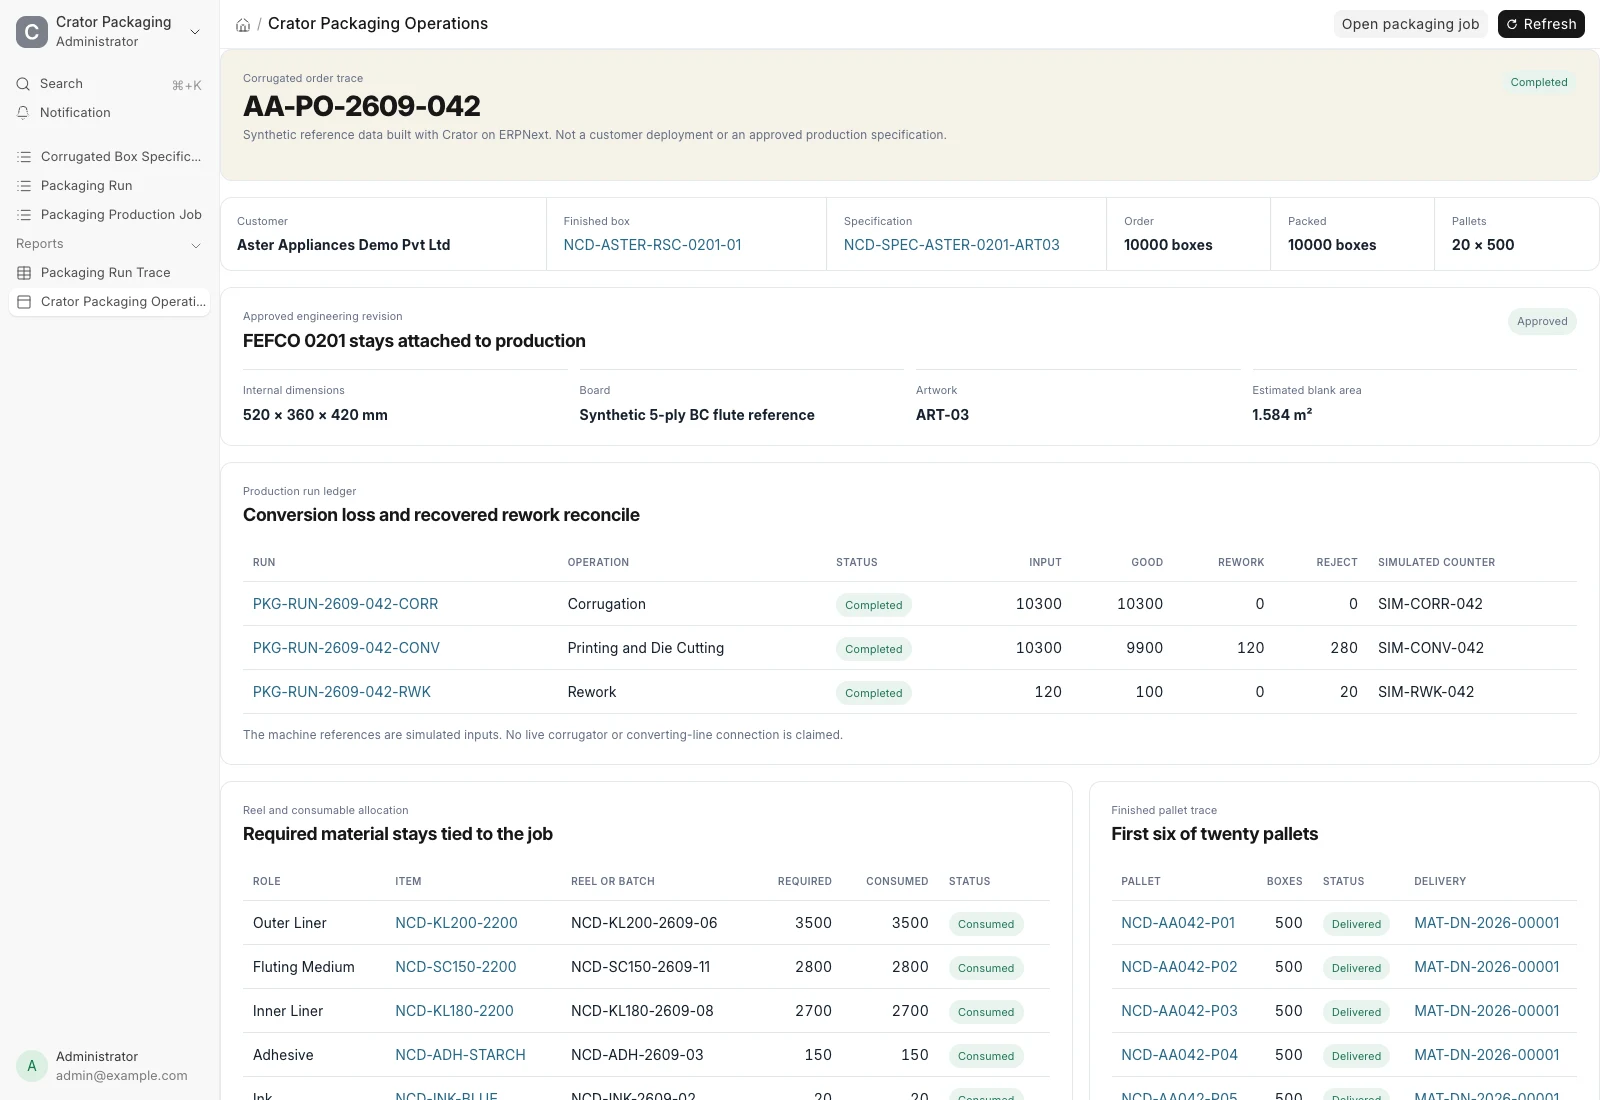Open Notification in the sidebar
The width and height of the screenshot is (1600, 1100).
pos(110,113)
